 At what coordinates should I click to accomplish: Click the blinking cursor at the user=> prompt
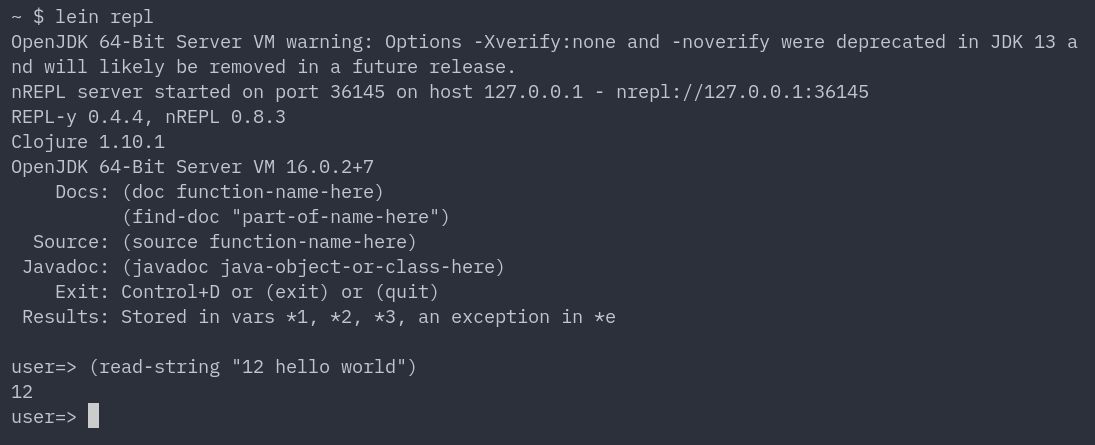(x=94, y=416)
